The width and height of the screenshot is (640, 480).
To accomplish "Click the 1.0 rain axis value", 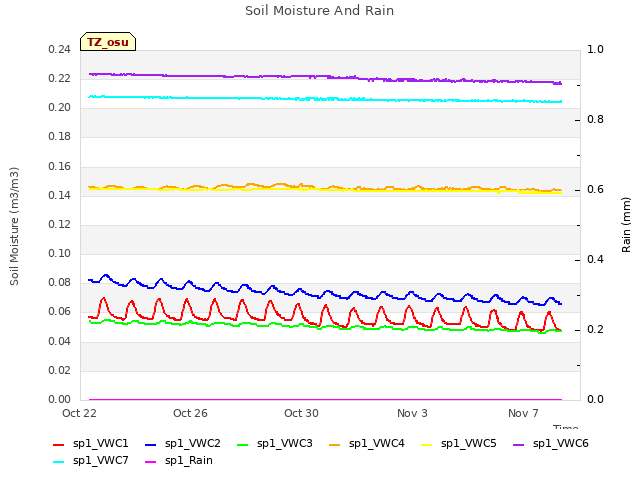I will pyautogui.click(x=596, y=50).
